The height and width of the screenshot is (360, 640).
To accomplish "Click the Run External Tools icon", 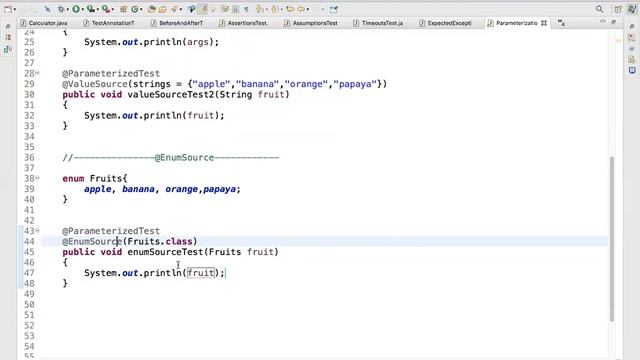I will (x=105, y=9).
